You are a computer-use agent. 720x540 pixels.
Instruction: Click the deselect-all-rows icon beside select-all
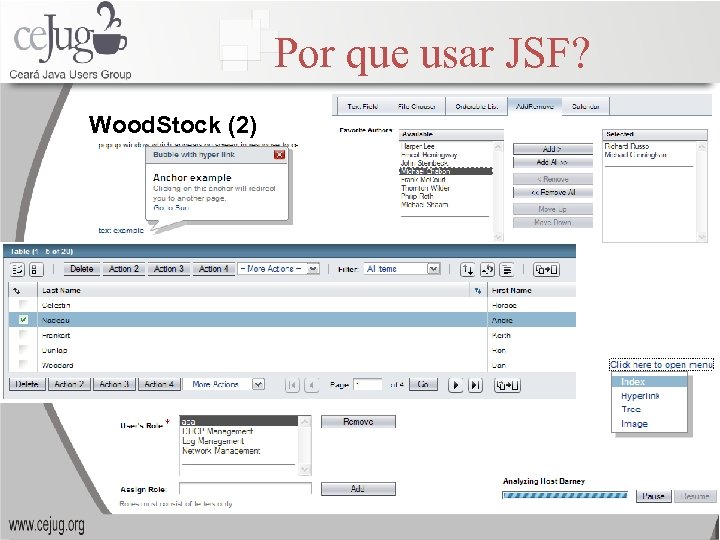[36, 270]
